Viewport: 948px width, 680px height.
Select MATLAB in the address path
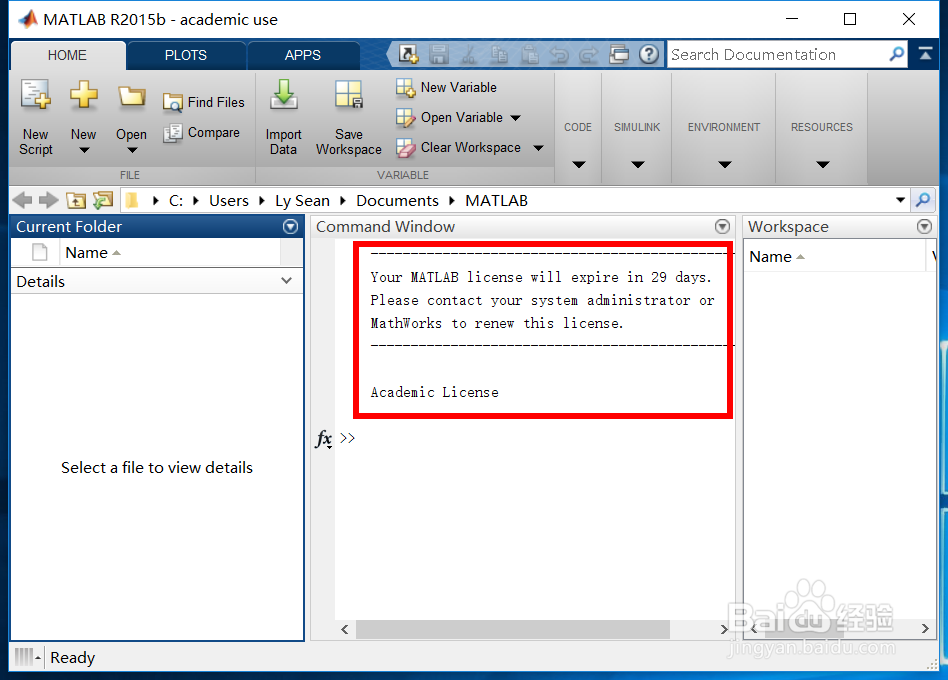pos(496,201)
